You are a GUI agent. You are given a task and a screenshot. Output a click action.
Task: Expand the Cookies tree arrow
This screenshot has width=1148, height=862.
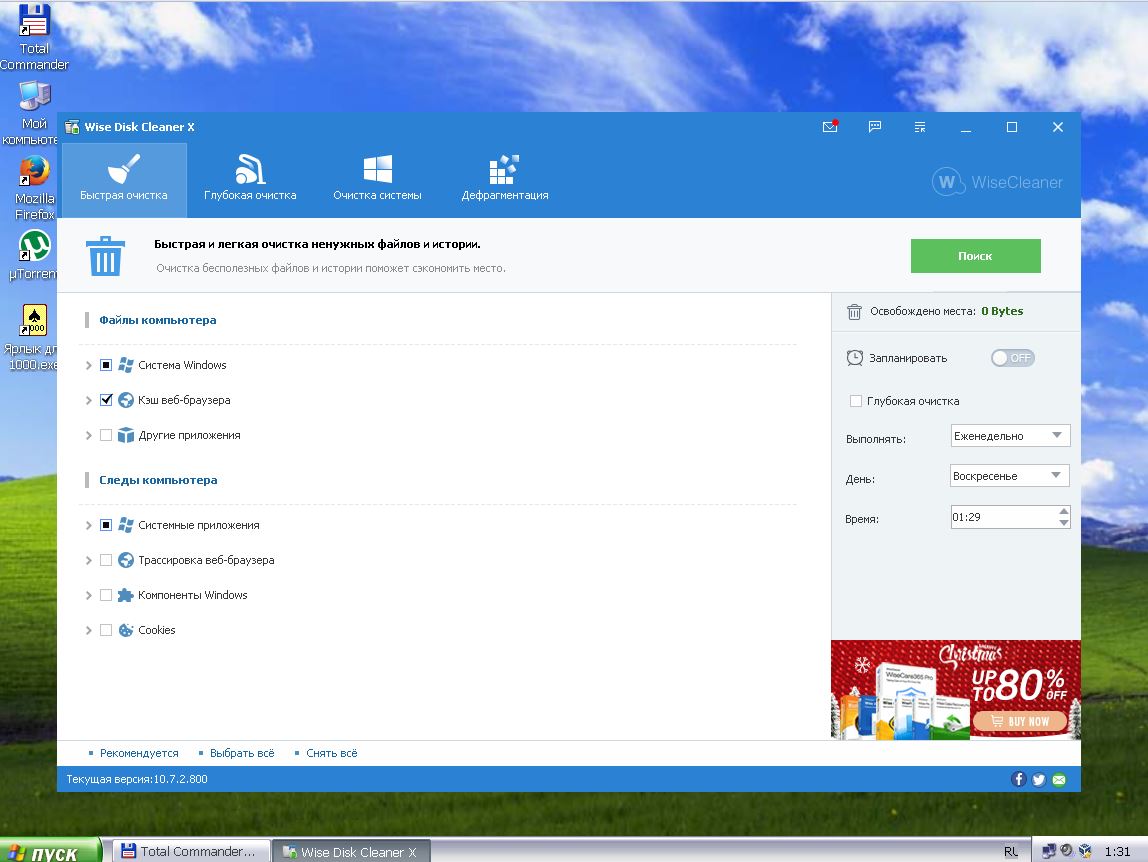pyautogui.click(x=89, y=630)
